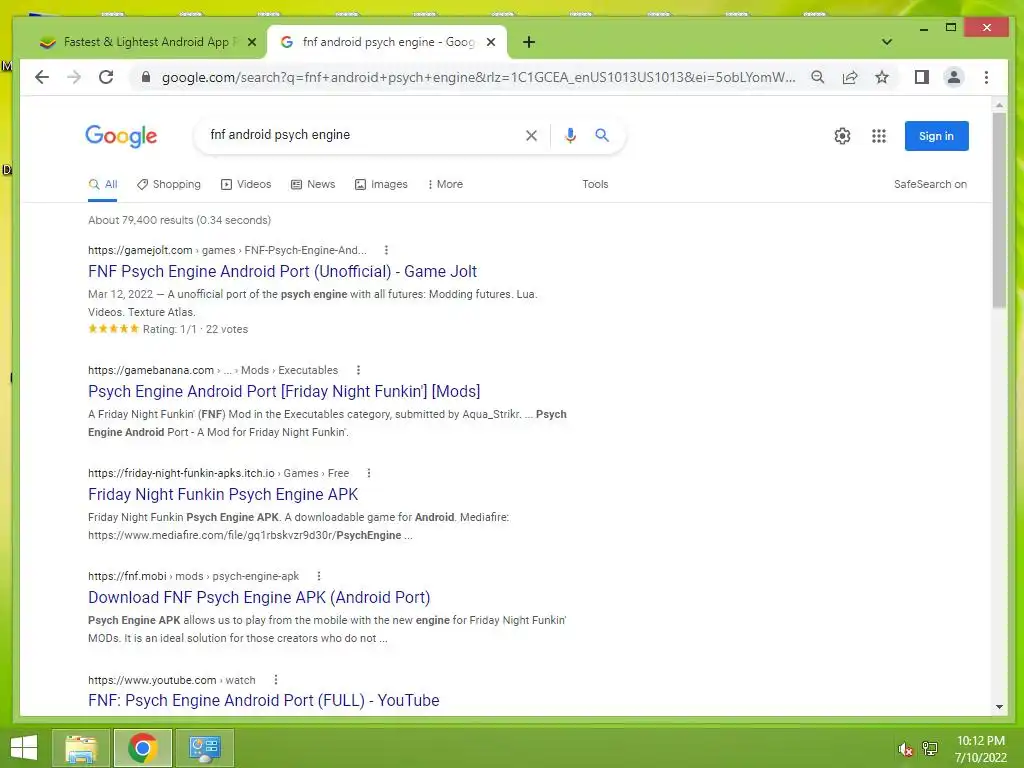
Task: Open Download FNF Psych Engine APK link
Action: coord(259,598)
